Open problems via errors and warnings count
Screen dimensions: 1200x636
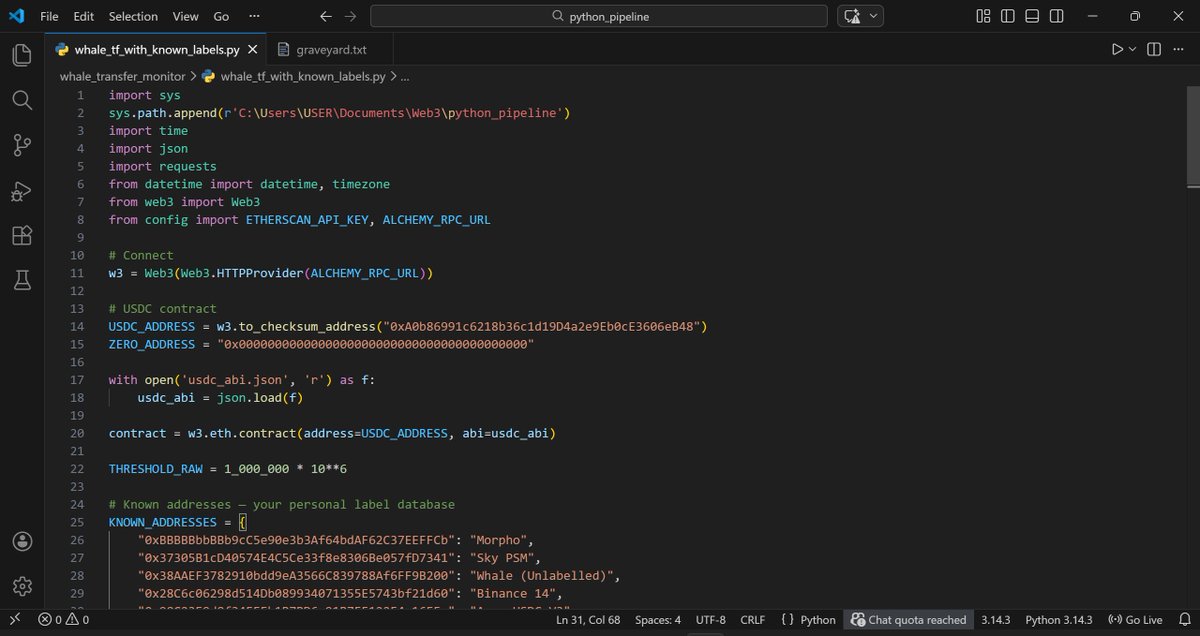point(65,620)
